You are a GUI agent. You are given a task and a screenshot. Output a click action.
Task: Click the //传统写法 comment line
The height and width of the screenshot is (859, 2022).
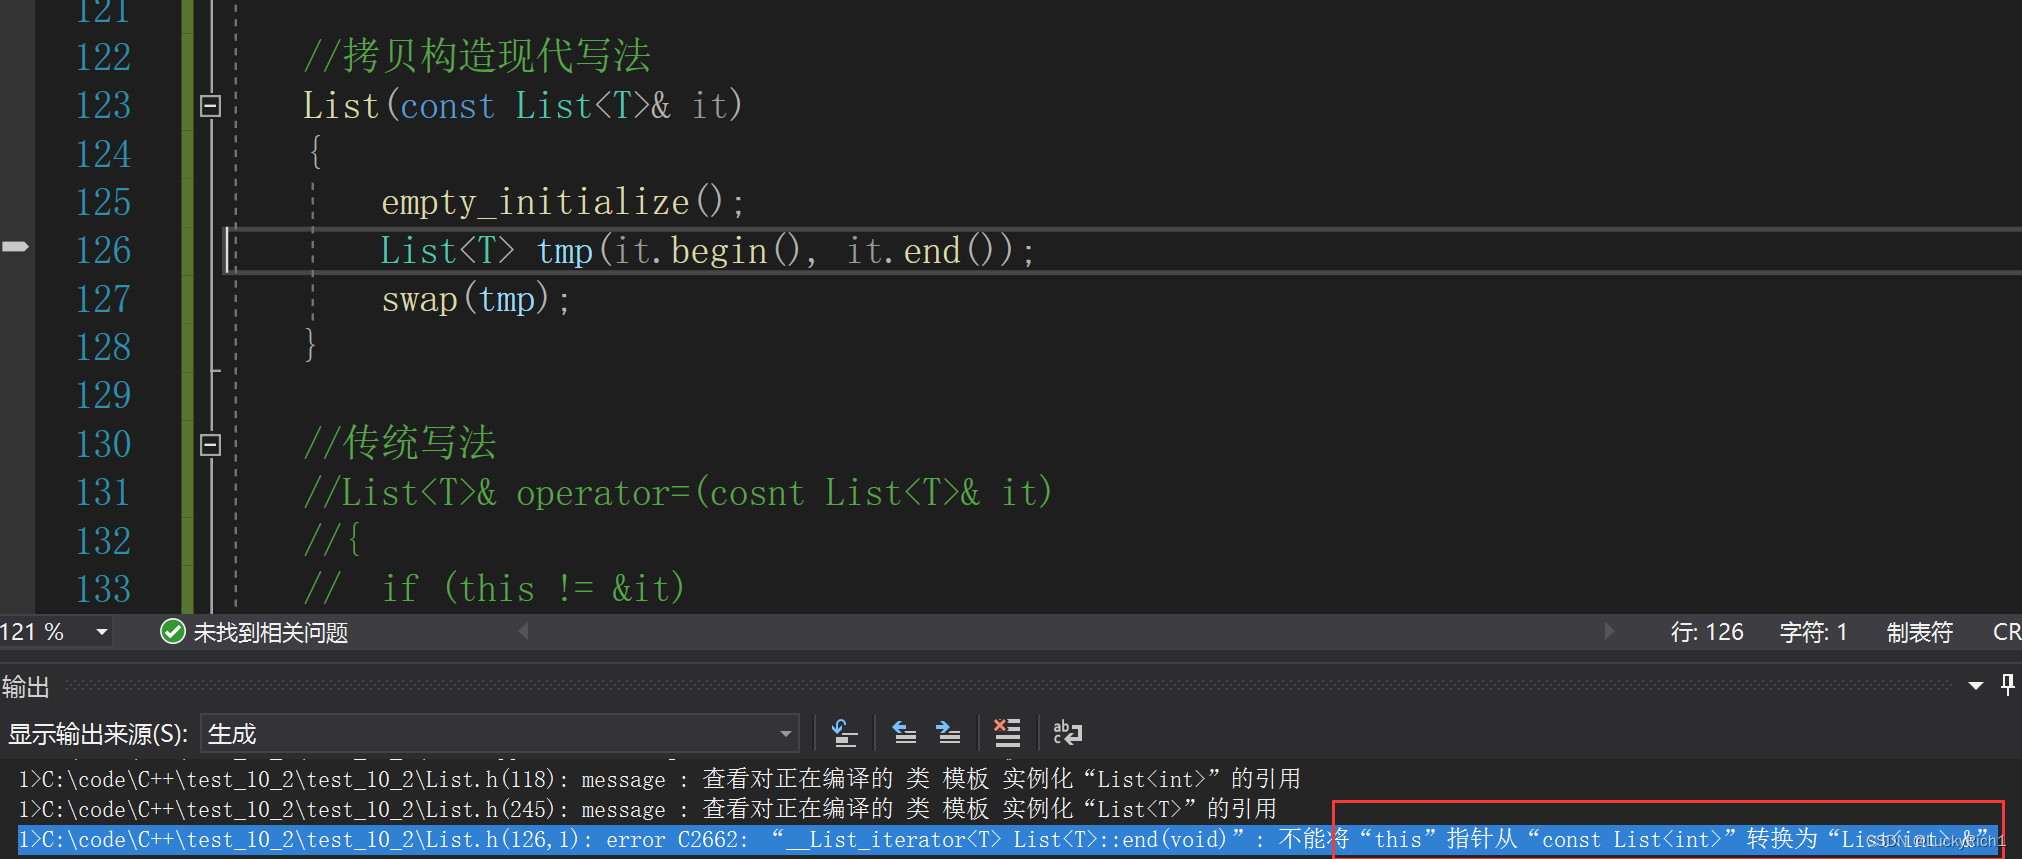[400, 443]
